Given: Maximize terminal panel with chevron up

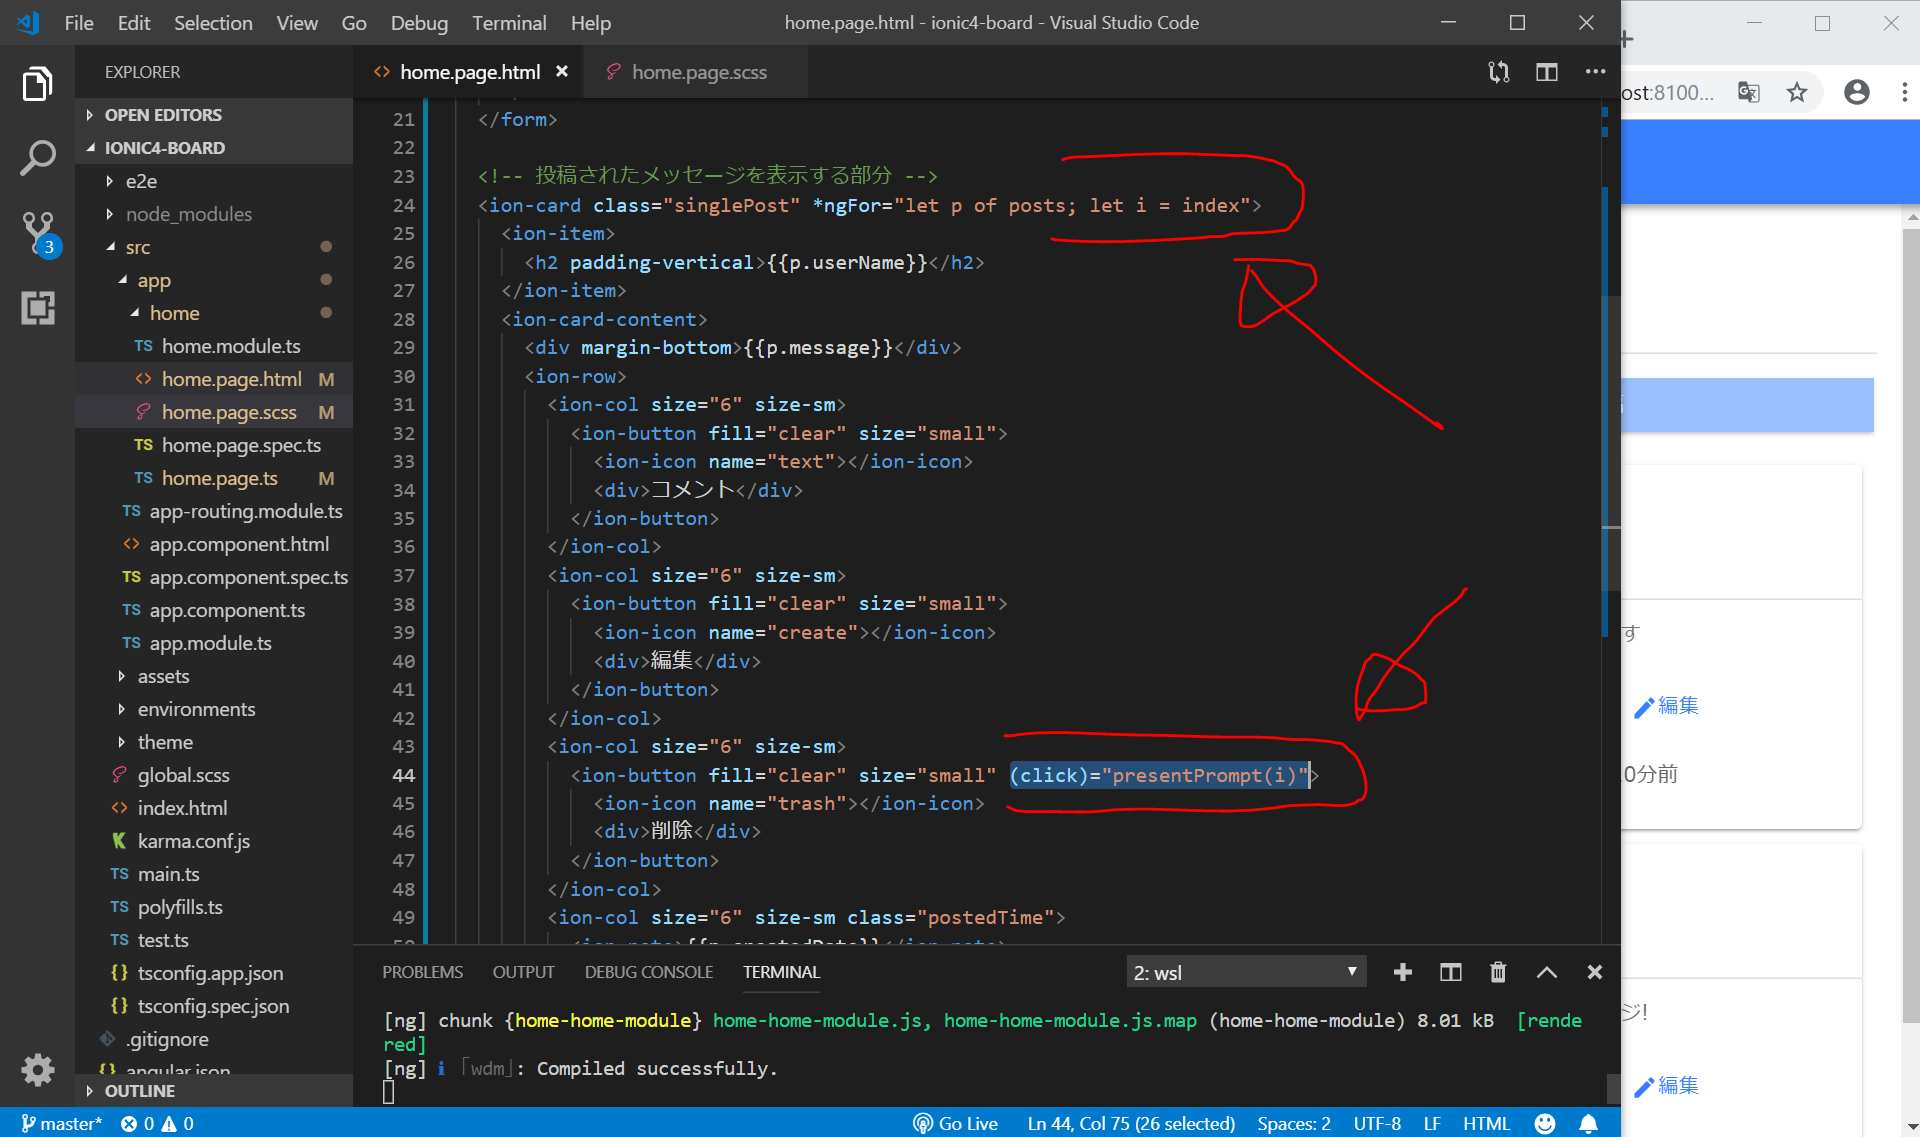Looking at the screenshot, I should tap(1546, 972).
